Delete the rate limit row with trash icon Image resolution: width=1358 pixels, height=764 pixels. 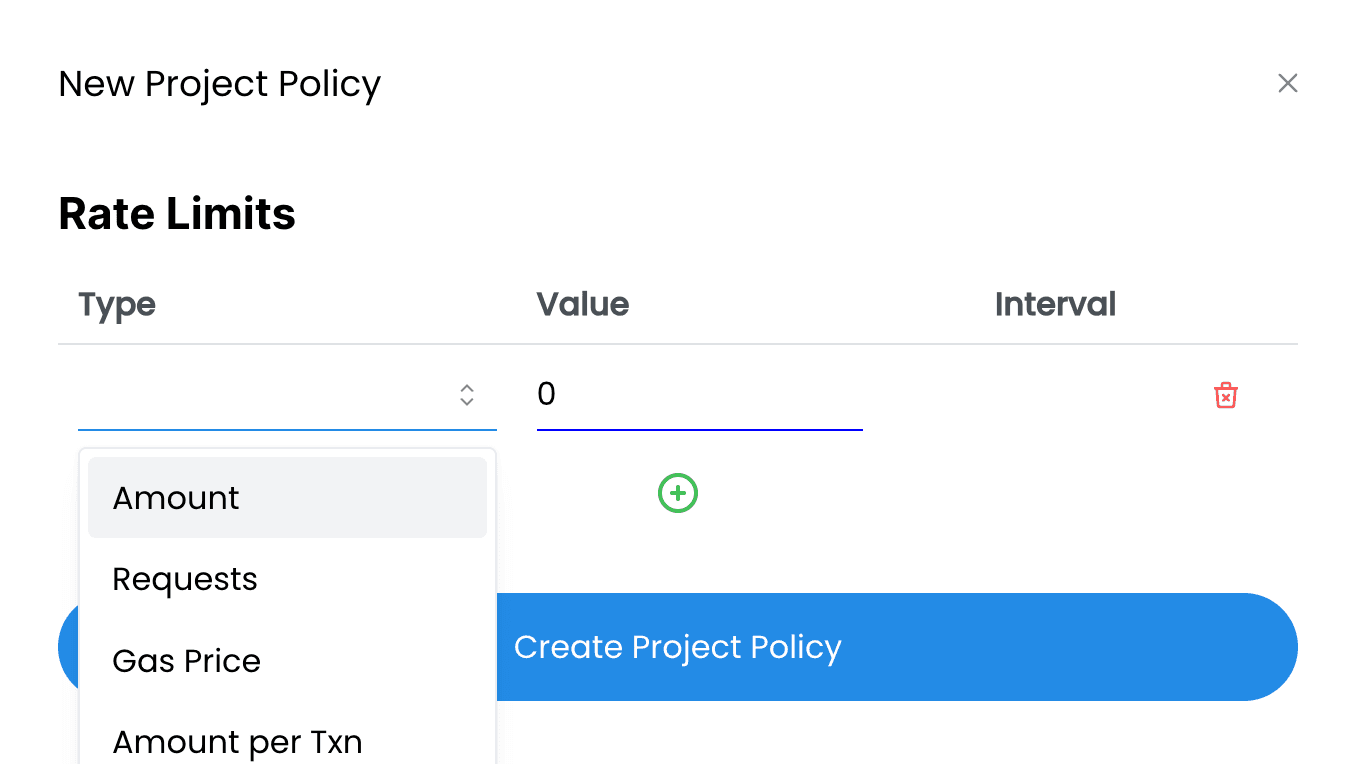point(1225,395)
